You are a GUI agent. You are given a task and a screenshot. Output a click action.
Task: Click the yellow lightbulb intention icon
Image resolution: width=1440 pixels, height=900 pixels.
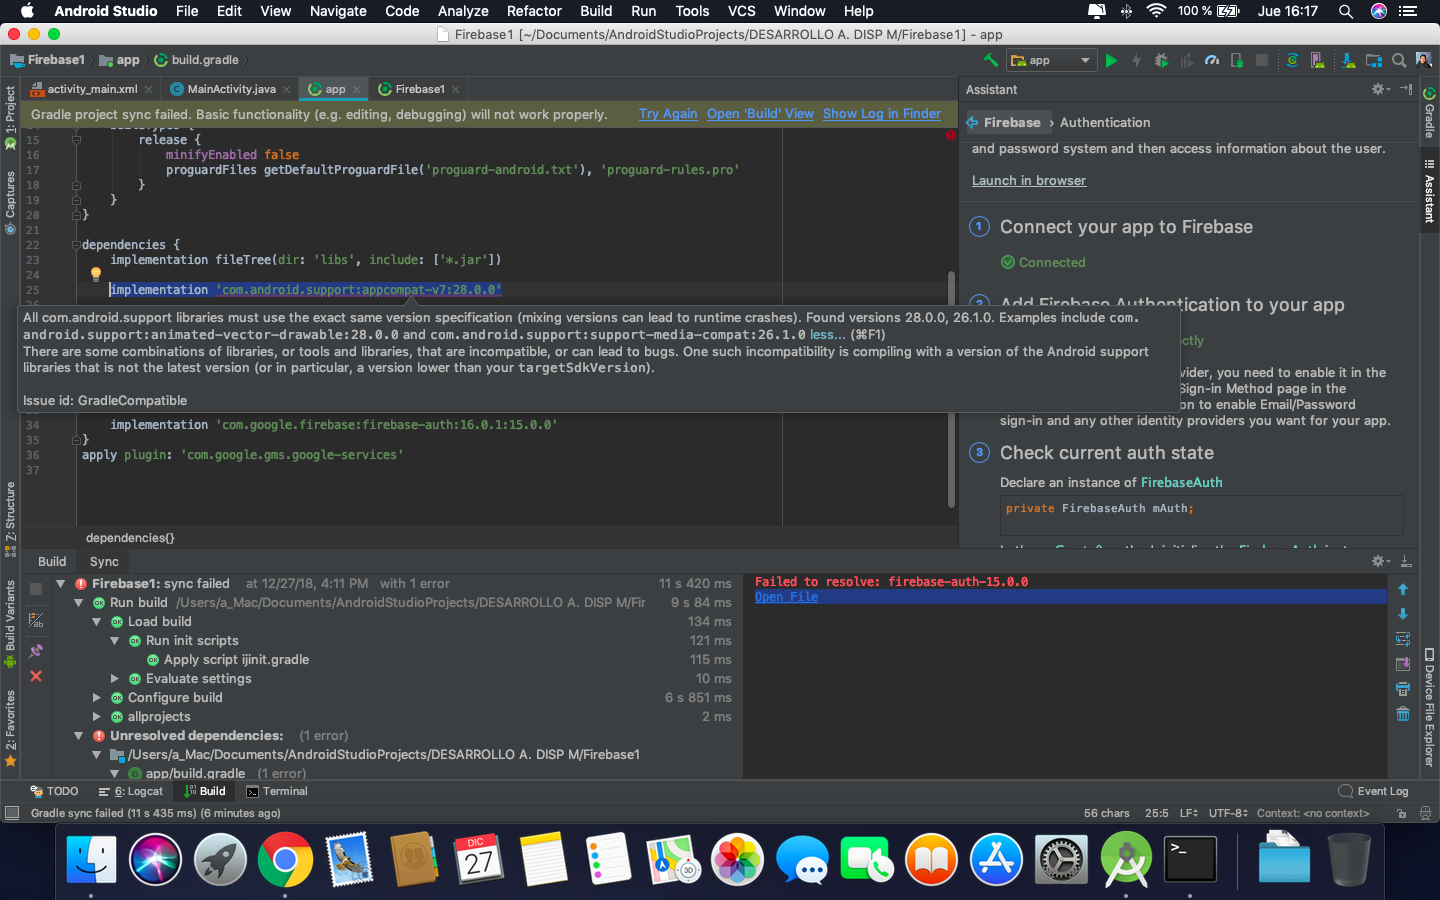pos(96,273)
